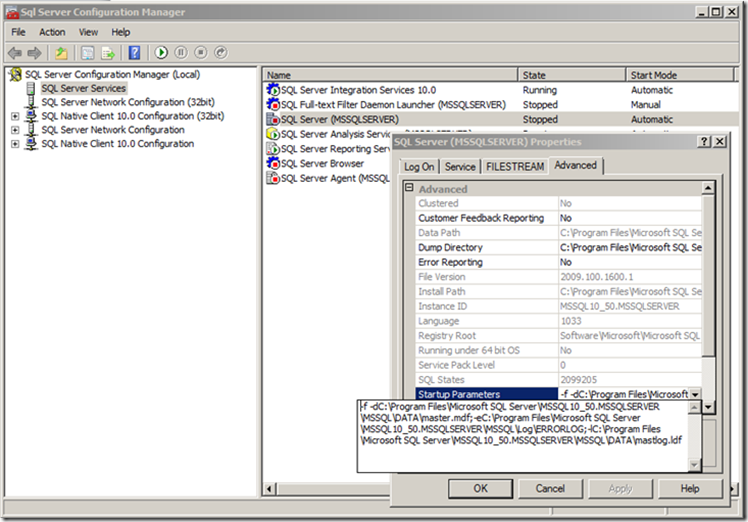
Task: Click property grid scrollbar up arrow
Action: pos(708,188)
